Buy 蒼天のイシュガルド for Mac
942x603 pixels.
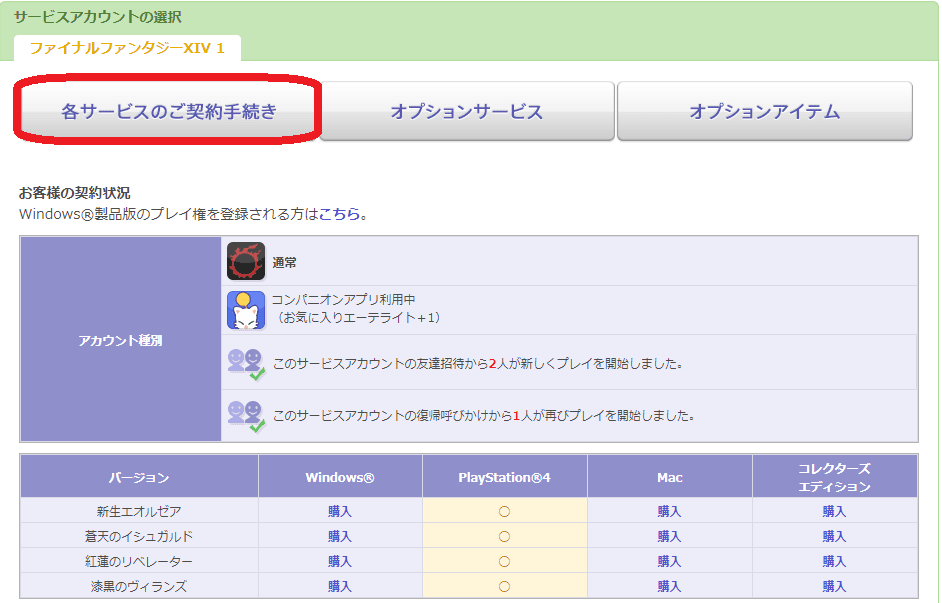point(669,536)
